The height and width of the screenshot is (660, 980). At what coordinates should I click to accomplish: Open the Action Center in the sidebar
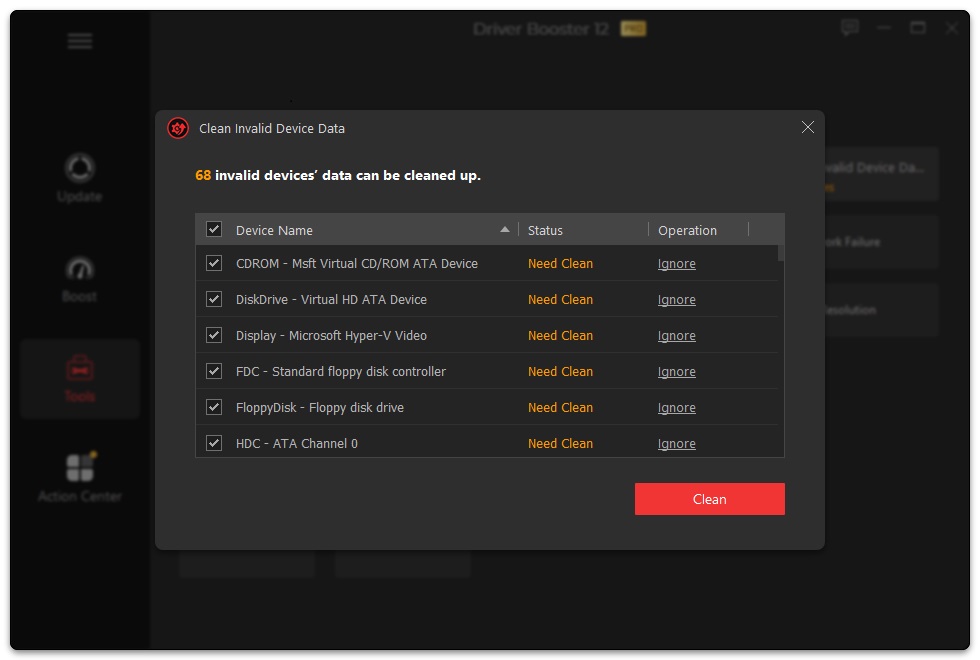click(x=79, y=477)
